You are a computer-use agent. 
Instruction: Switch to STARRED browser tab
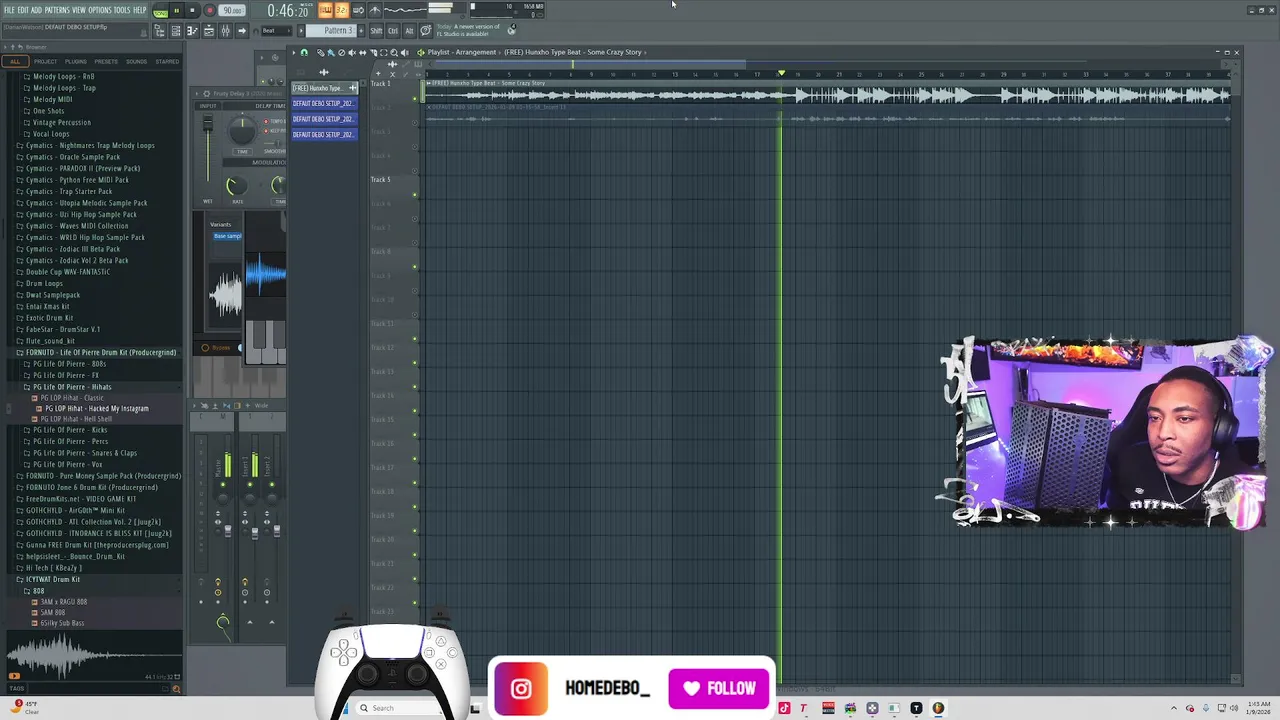[167, 62]
